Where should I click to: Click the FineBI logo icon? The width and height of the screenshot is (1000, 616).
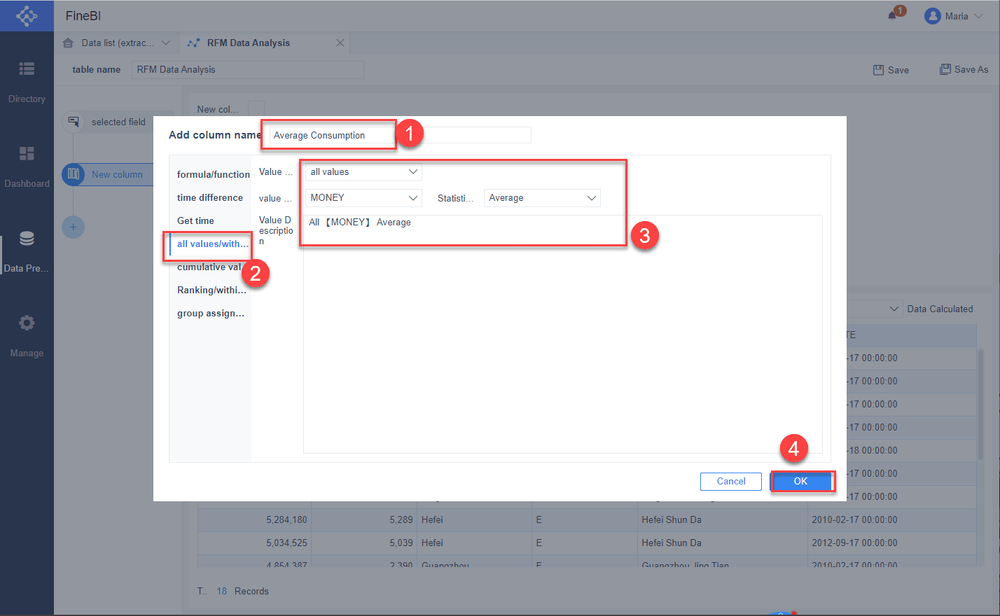pyautogui.click(x=26, y=16)
